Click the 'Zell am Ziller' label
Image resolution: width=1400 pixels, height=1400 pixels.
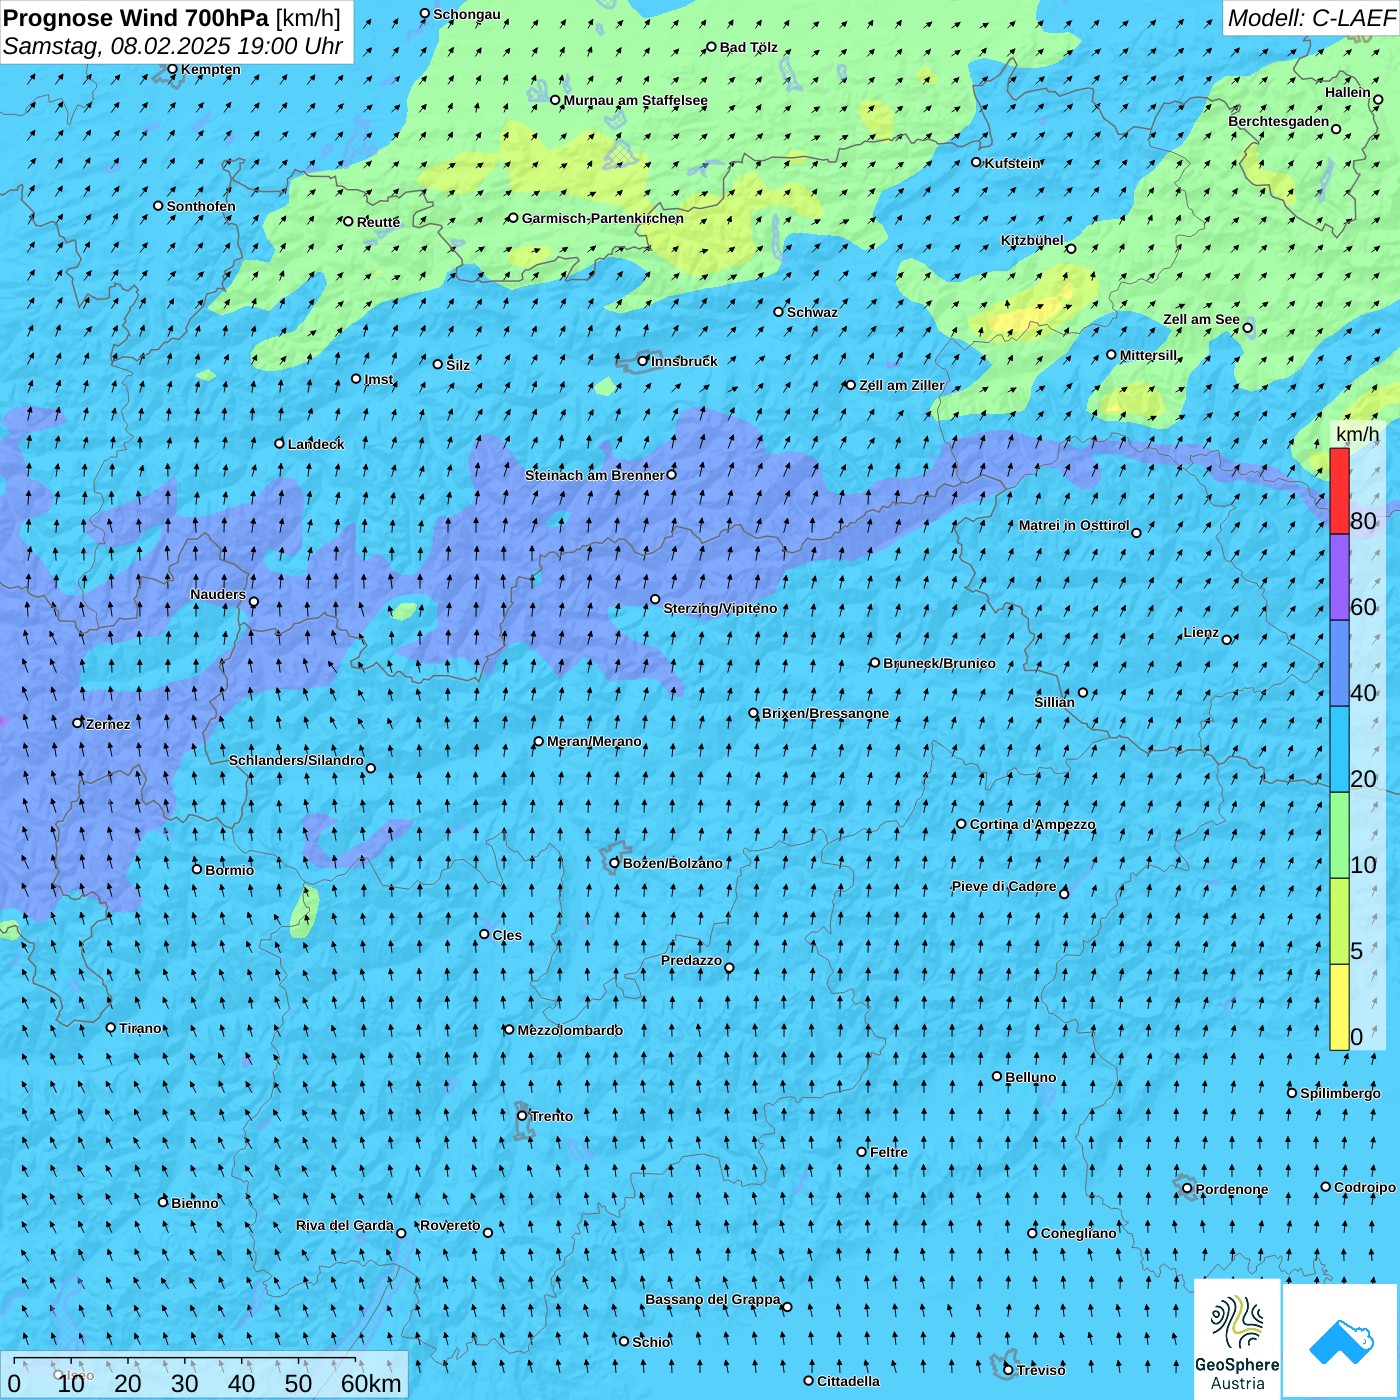click(901, 385)
